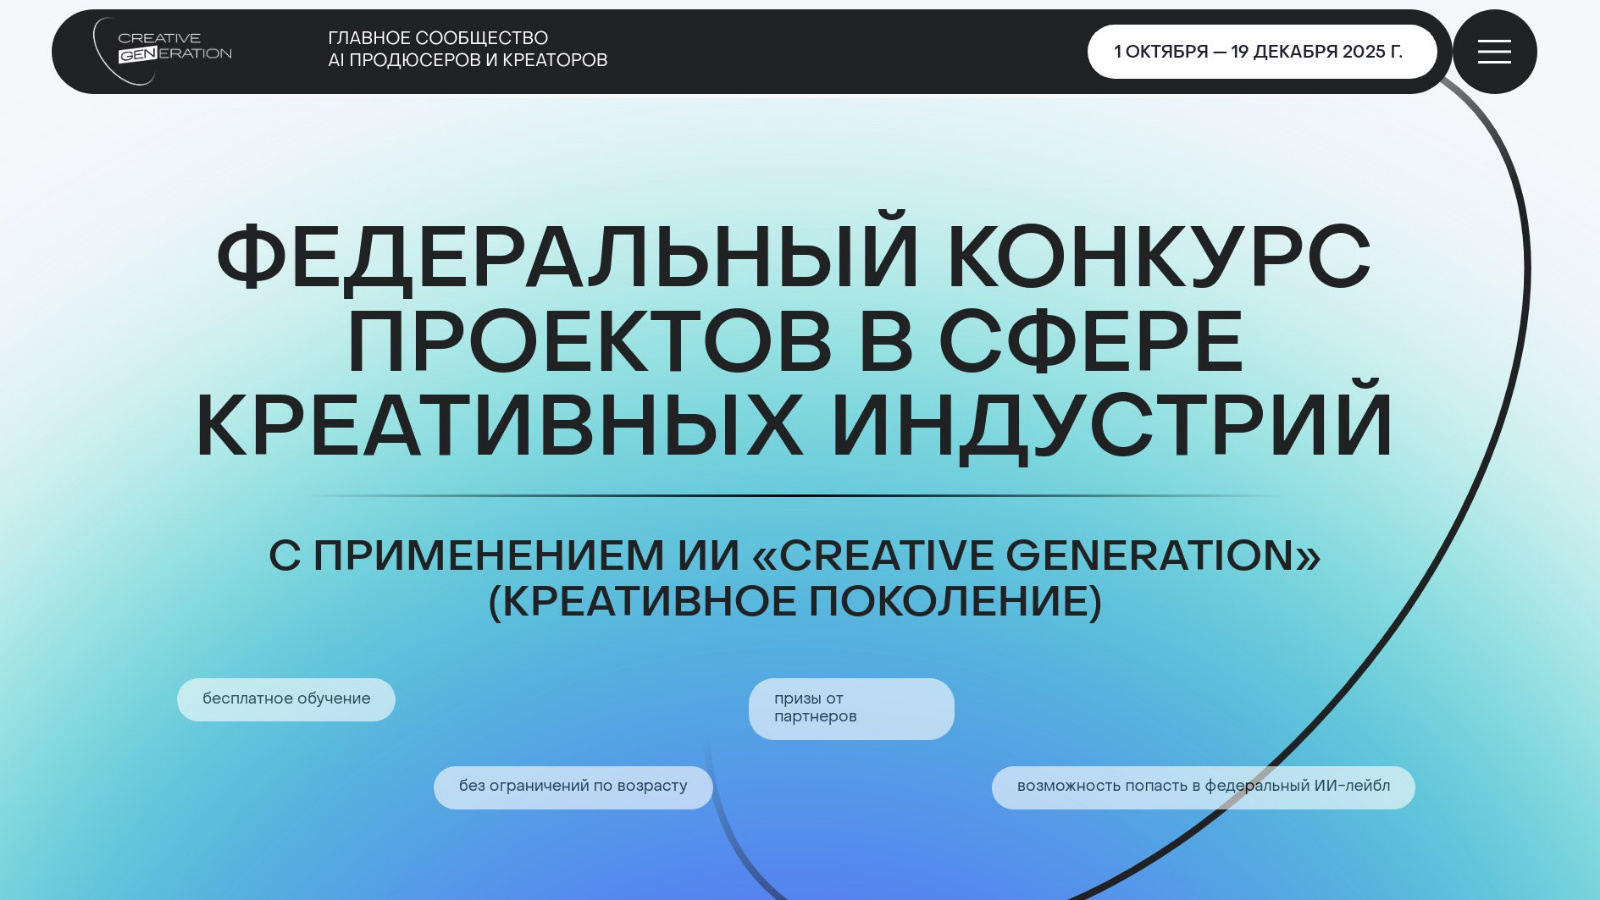Click the highlighted GEN box in logo
Viewport: 1600px width, 900px height.
click(137, 55)
